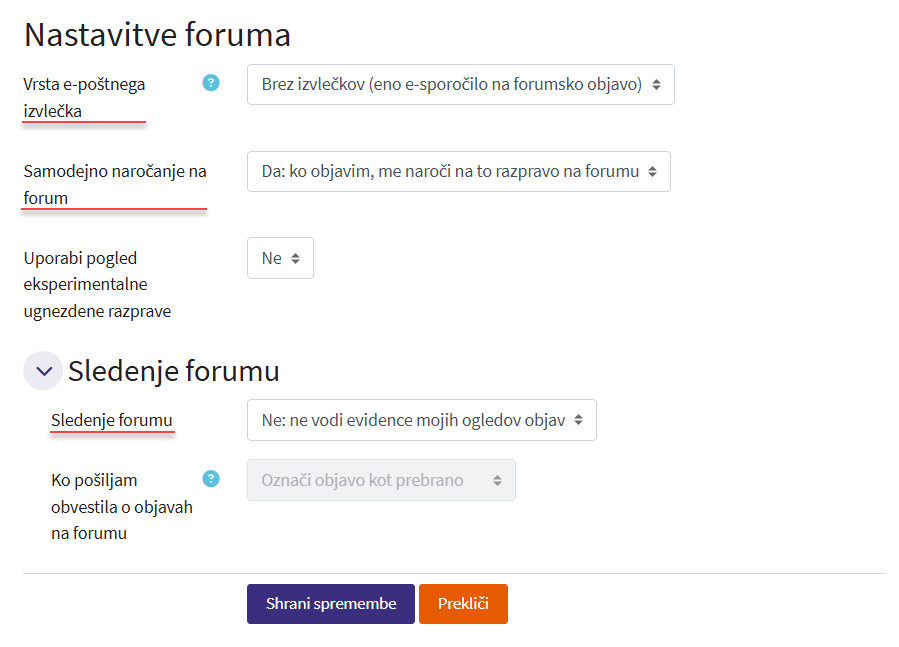Click the Nastavitve foruma page heading
899x647 pixels.
click(157, 35)
